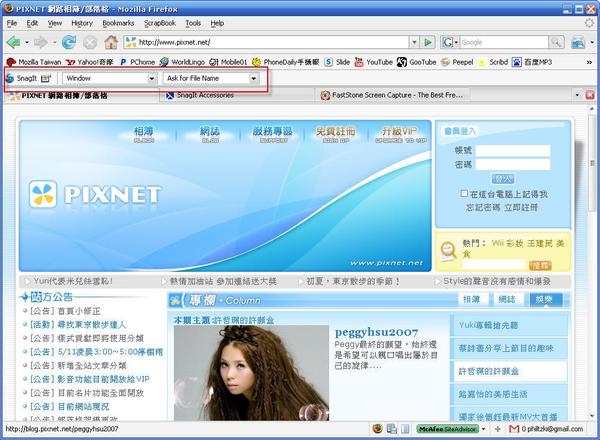This screenshot has width=600, height=440.
Task: Click the Firefox icon in status bar
Action: [x=377, y=429]
